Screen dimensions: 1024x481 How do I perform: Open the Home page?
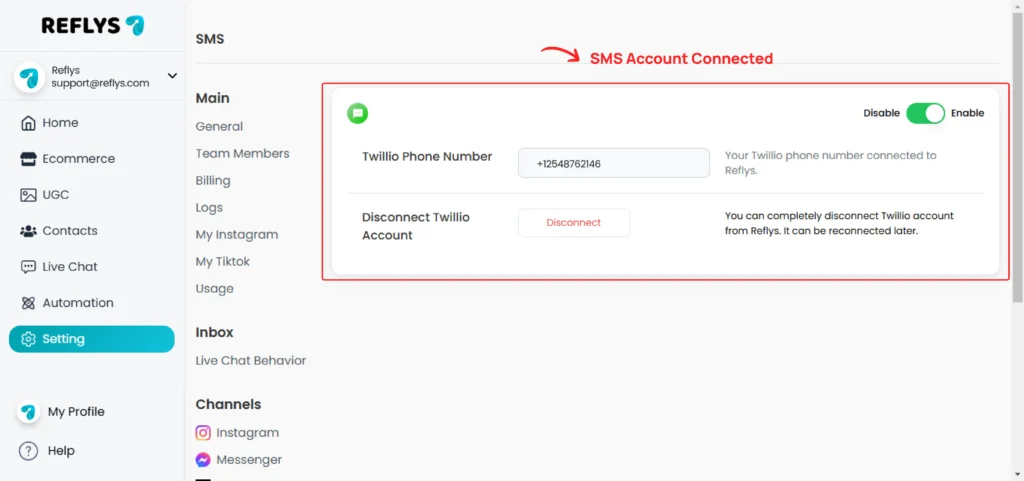point(91,123)
